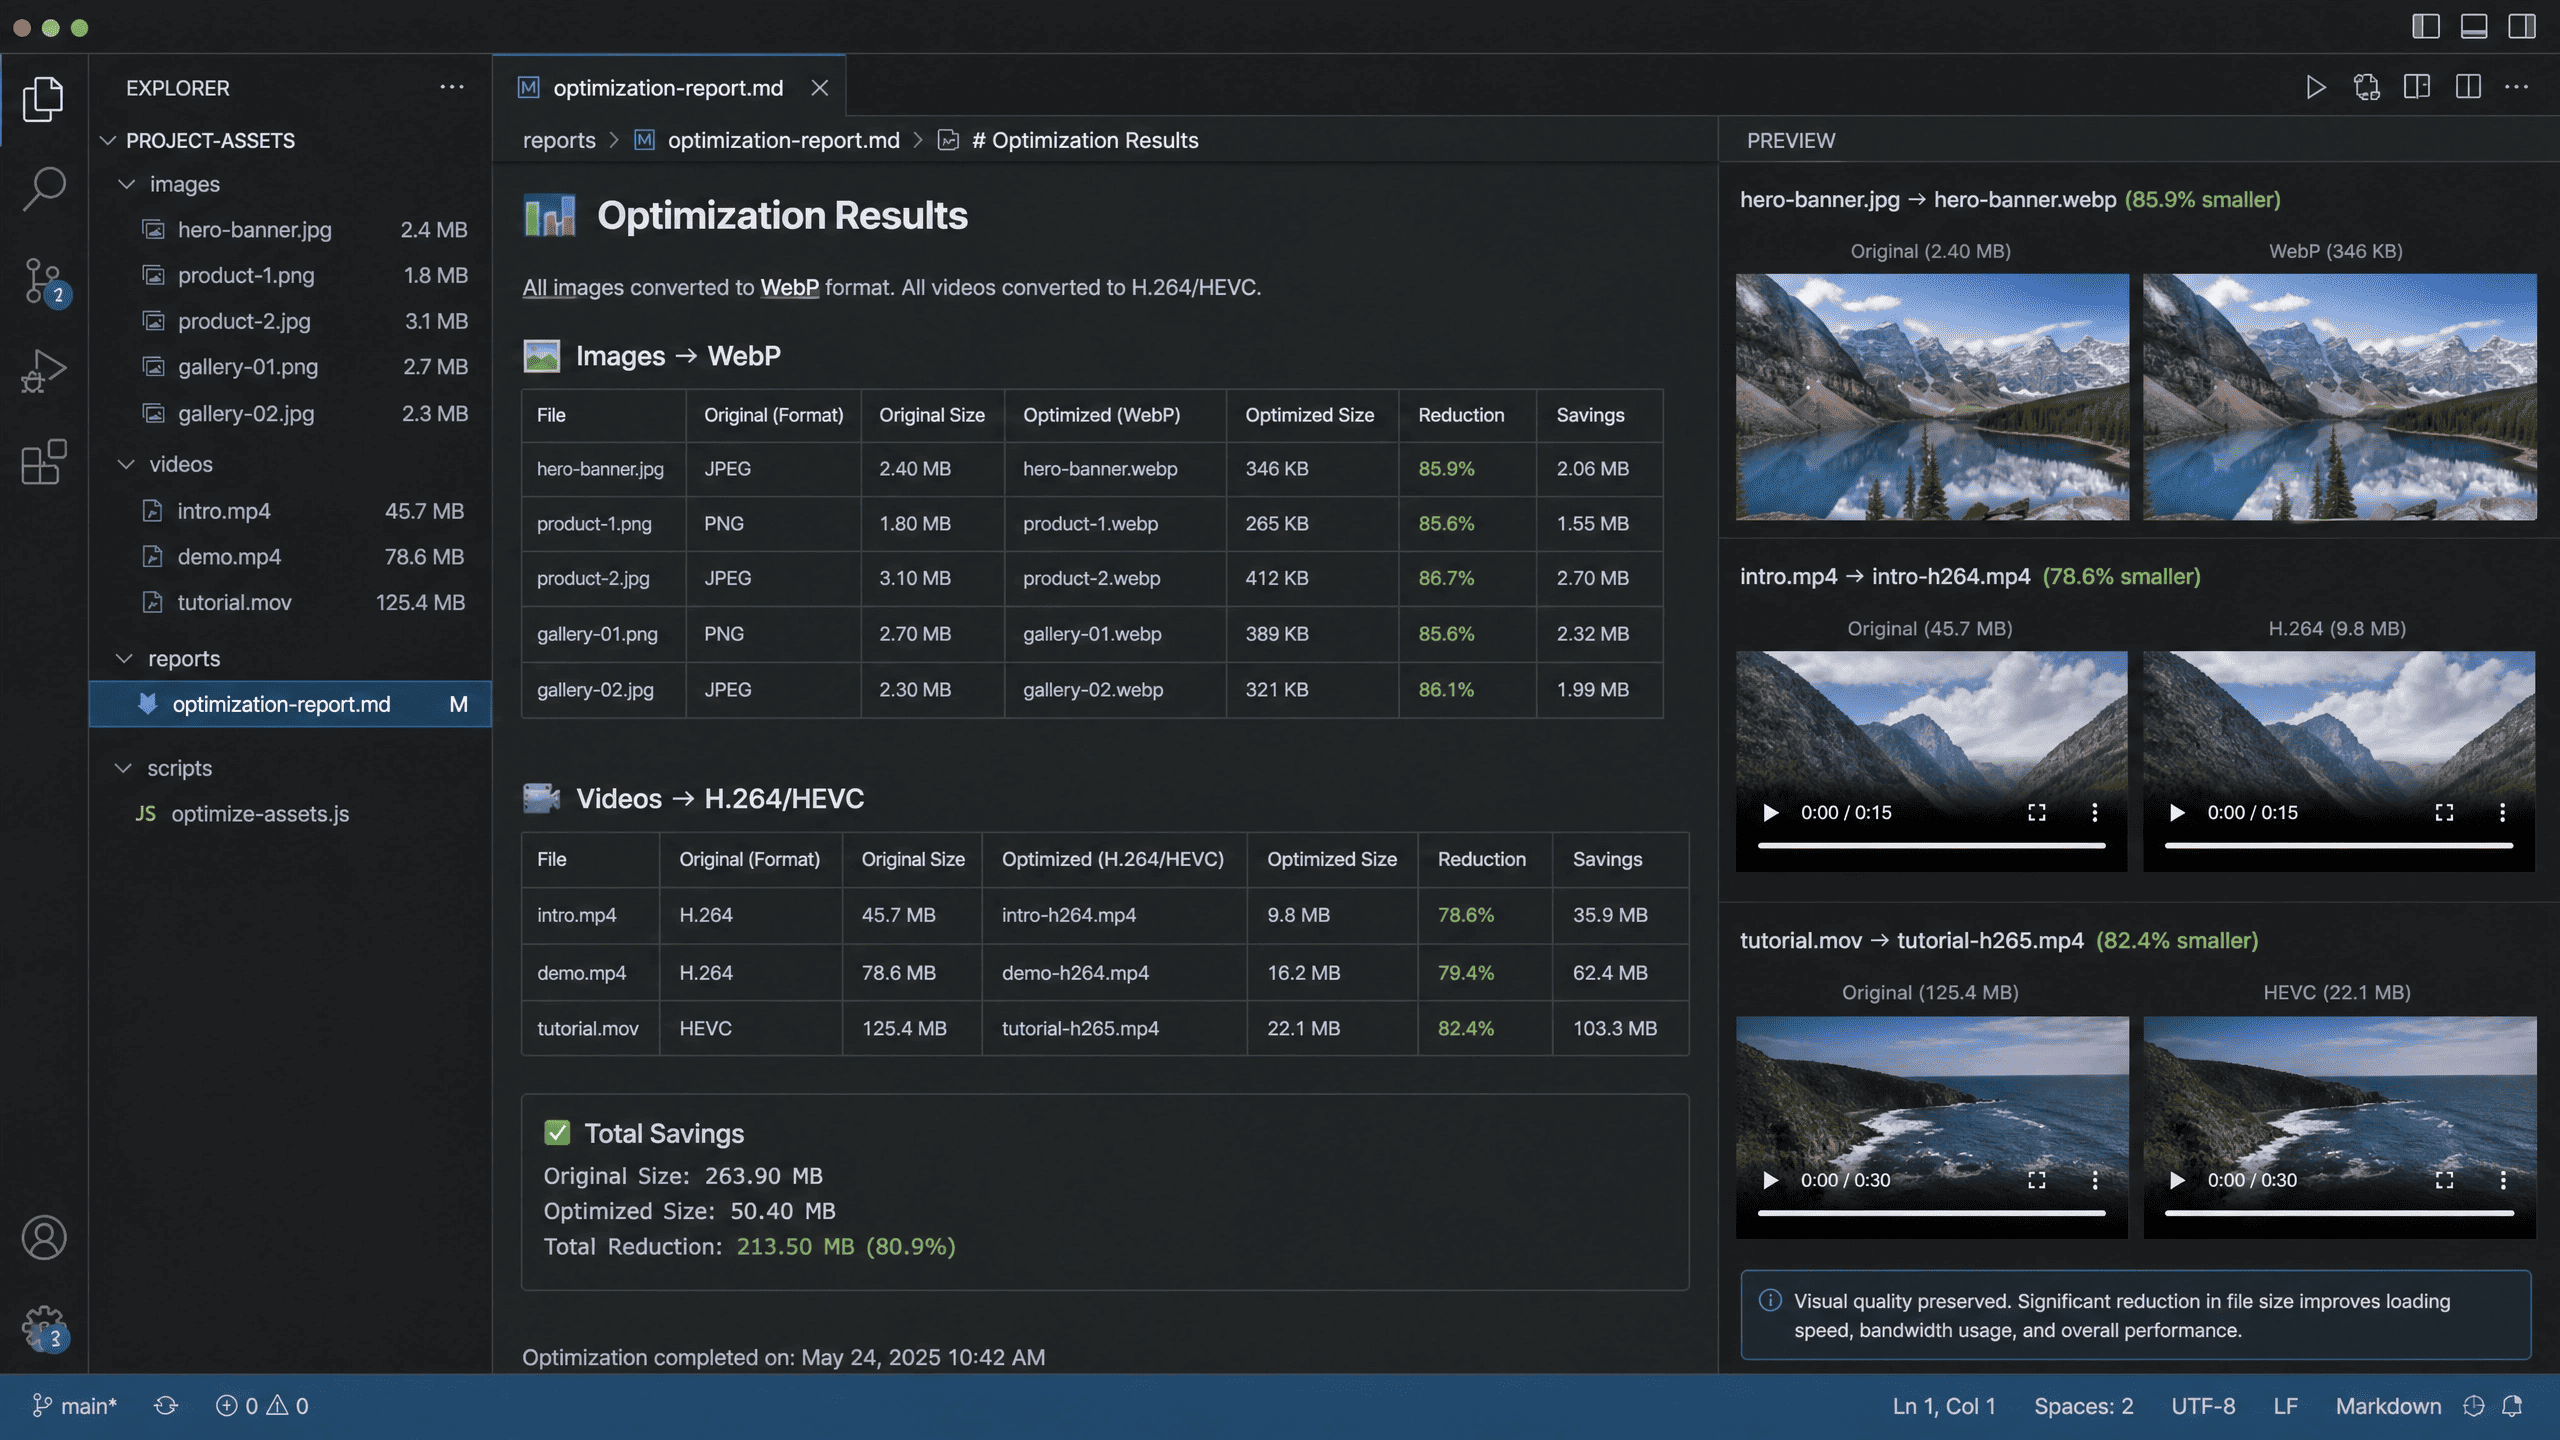
Task: Click the Run play icon in editor toolbar
Action: click(x=2316, y=87)
